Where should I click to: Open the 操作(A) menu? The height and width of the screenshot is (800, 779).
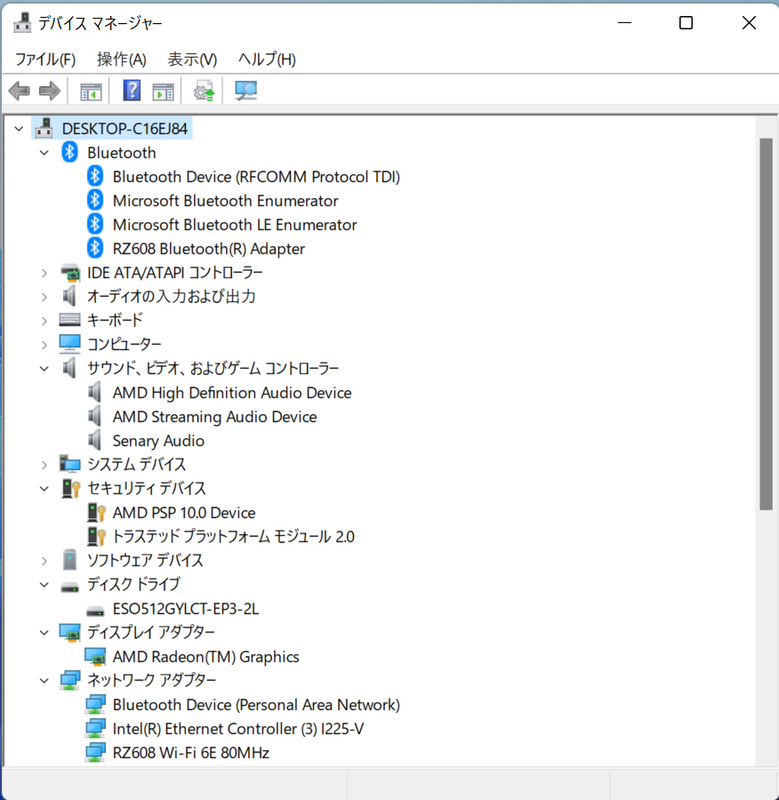(x=121, y=59)
